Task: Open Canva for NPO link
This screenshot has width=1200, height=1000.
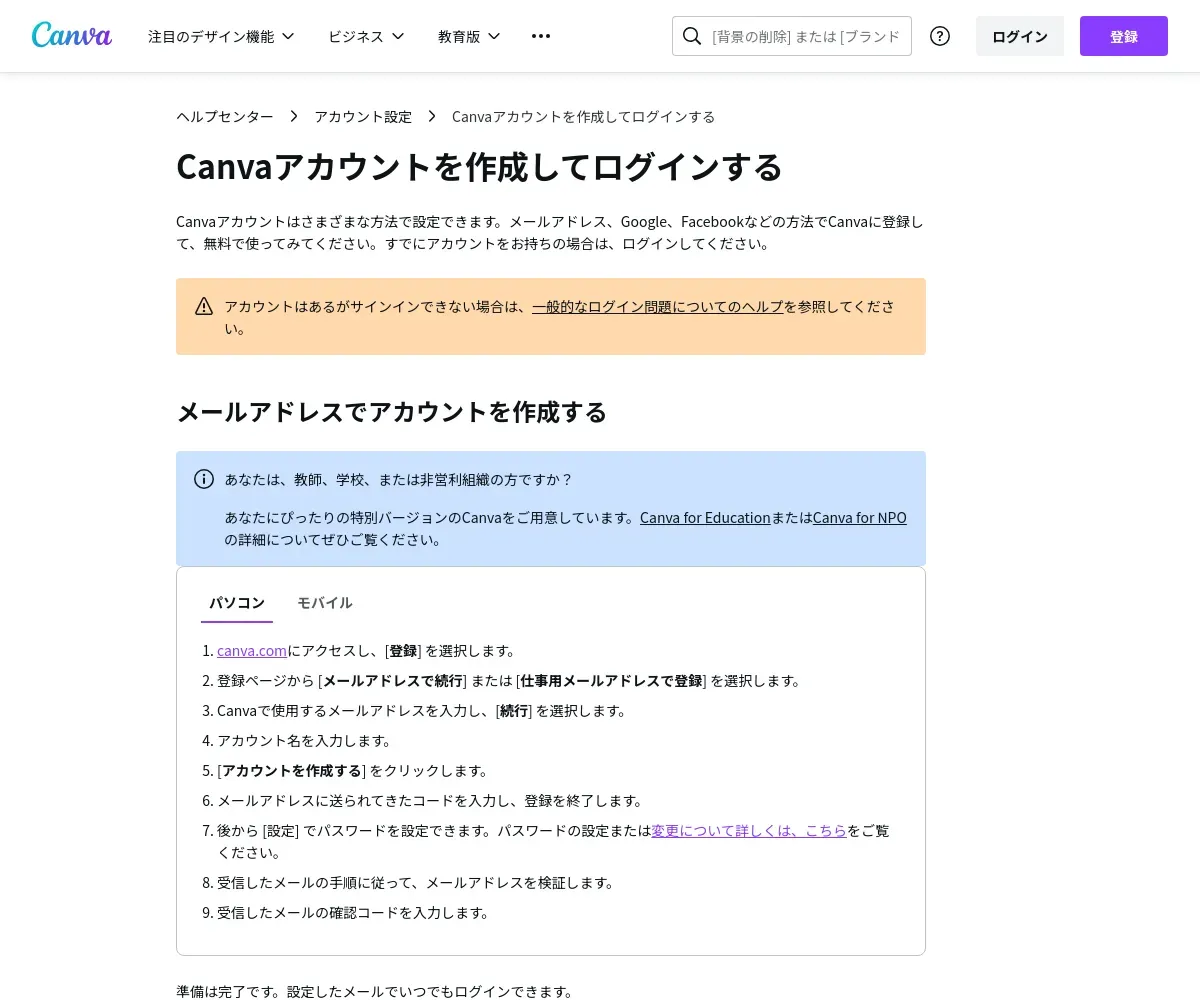Action: pyautogui.click(x=860, y=518)
